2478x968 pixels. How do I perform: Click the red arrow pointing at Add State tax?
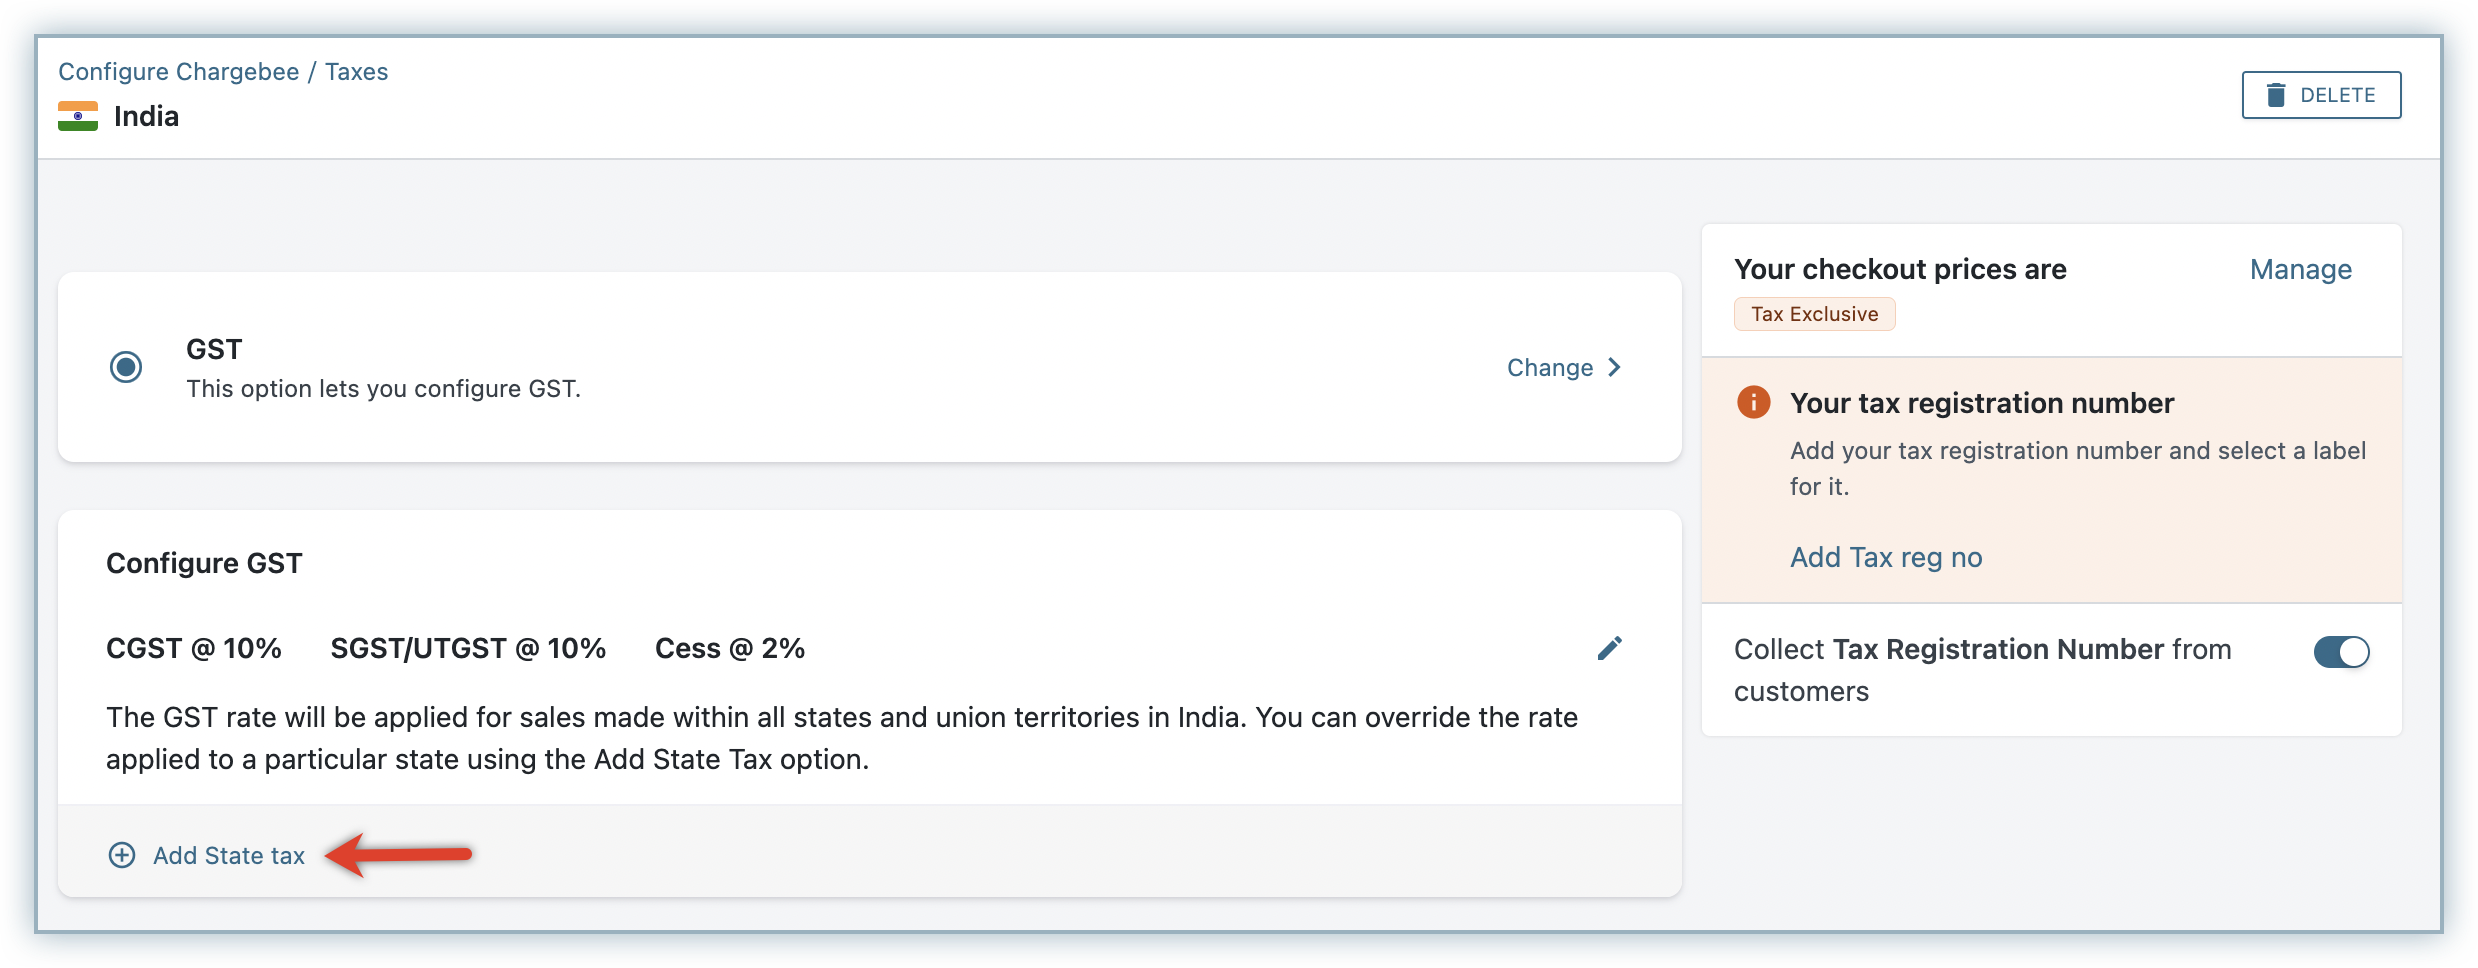click(400, 854)
